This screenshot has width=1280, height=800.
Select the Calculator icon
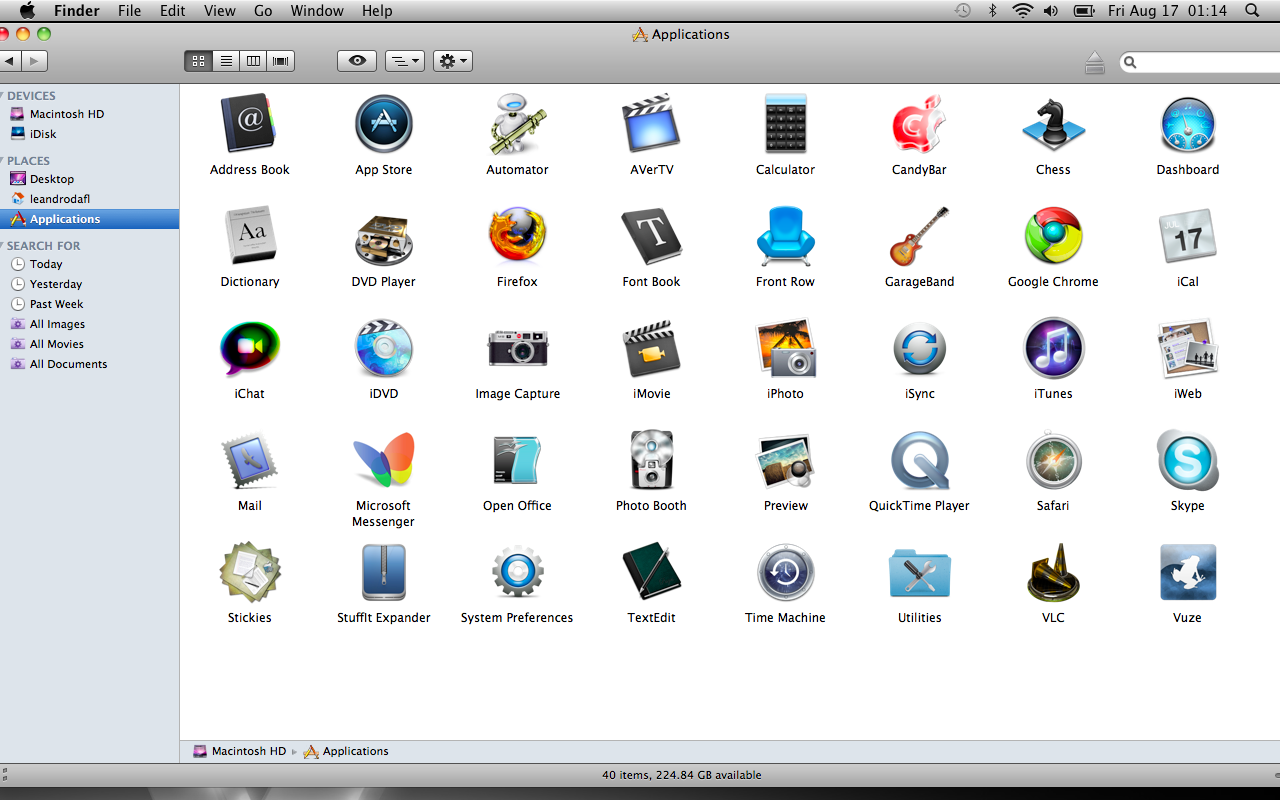785,124
